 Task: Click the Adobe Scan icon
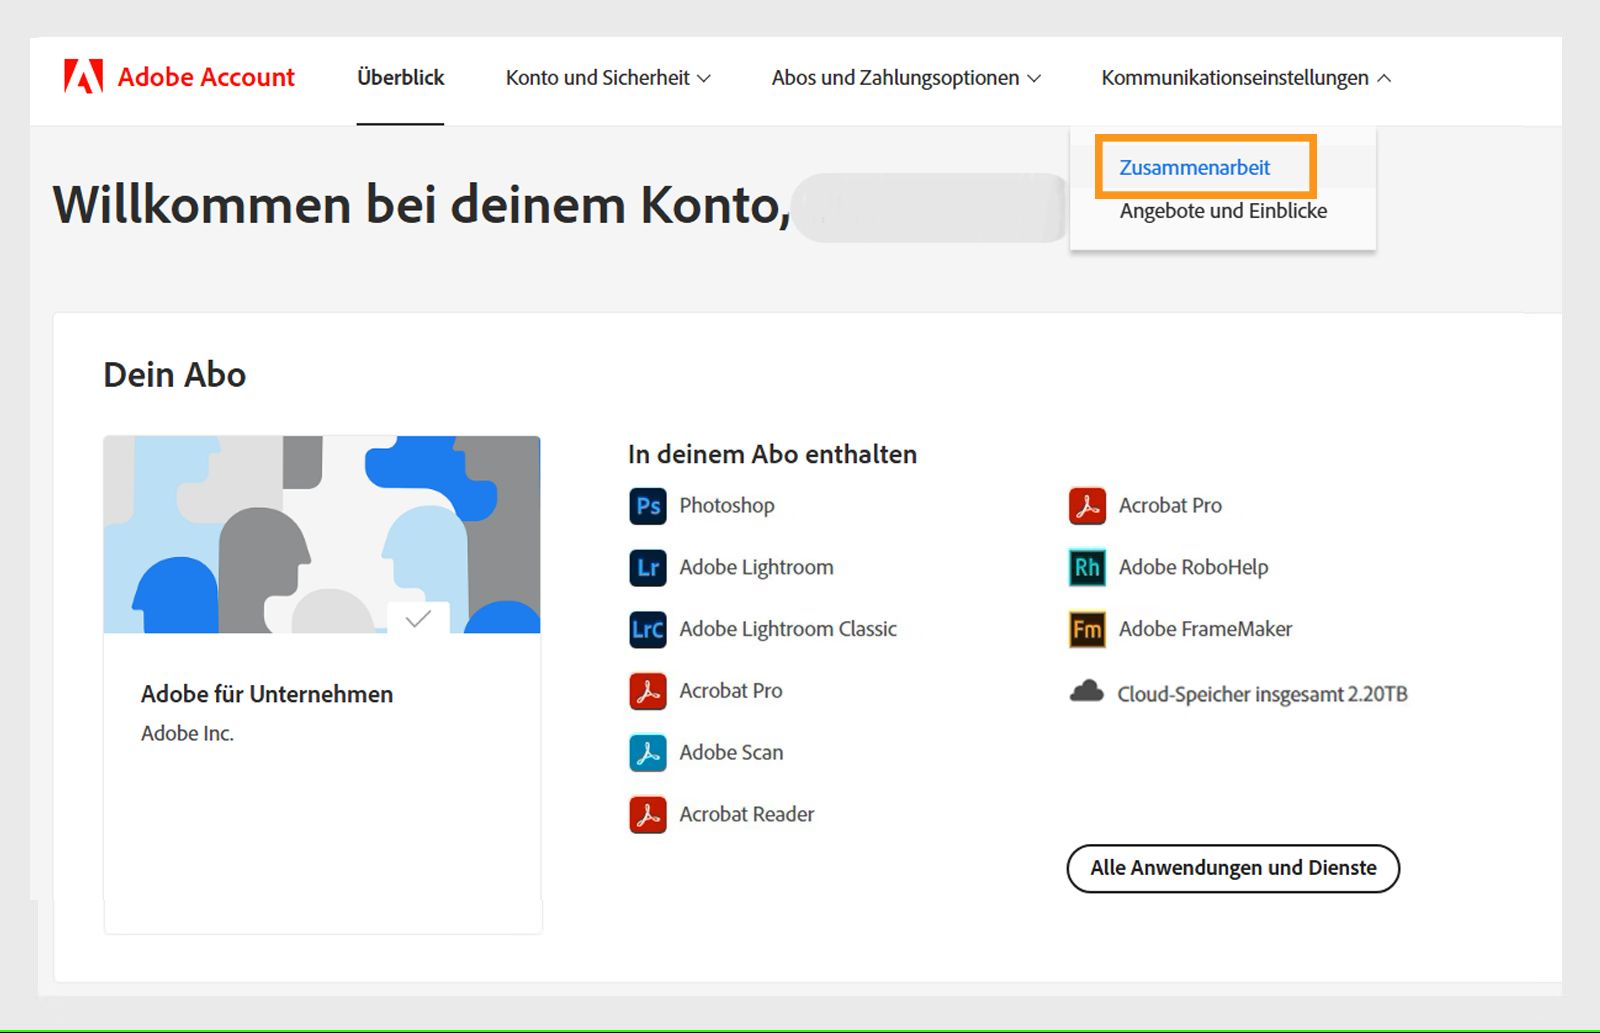click(x=648, y=753)
